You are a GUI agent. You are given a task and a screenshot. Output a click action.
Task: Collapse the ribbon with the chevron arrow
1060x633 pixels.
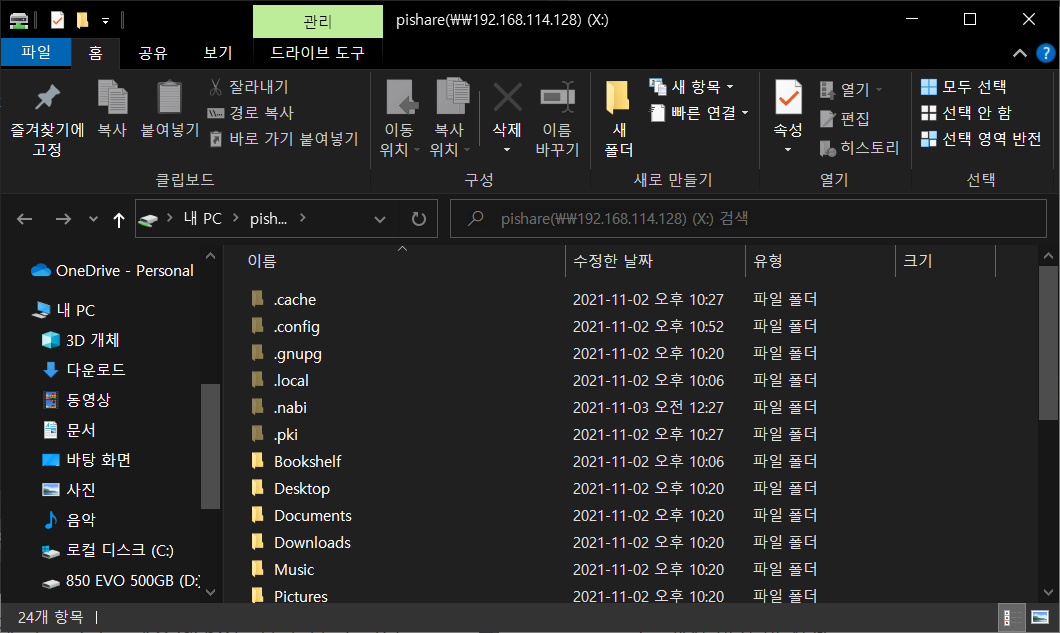click(x=1020, y=53)
